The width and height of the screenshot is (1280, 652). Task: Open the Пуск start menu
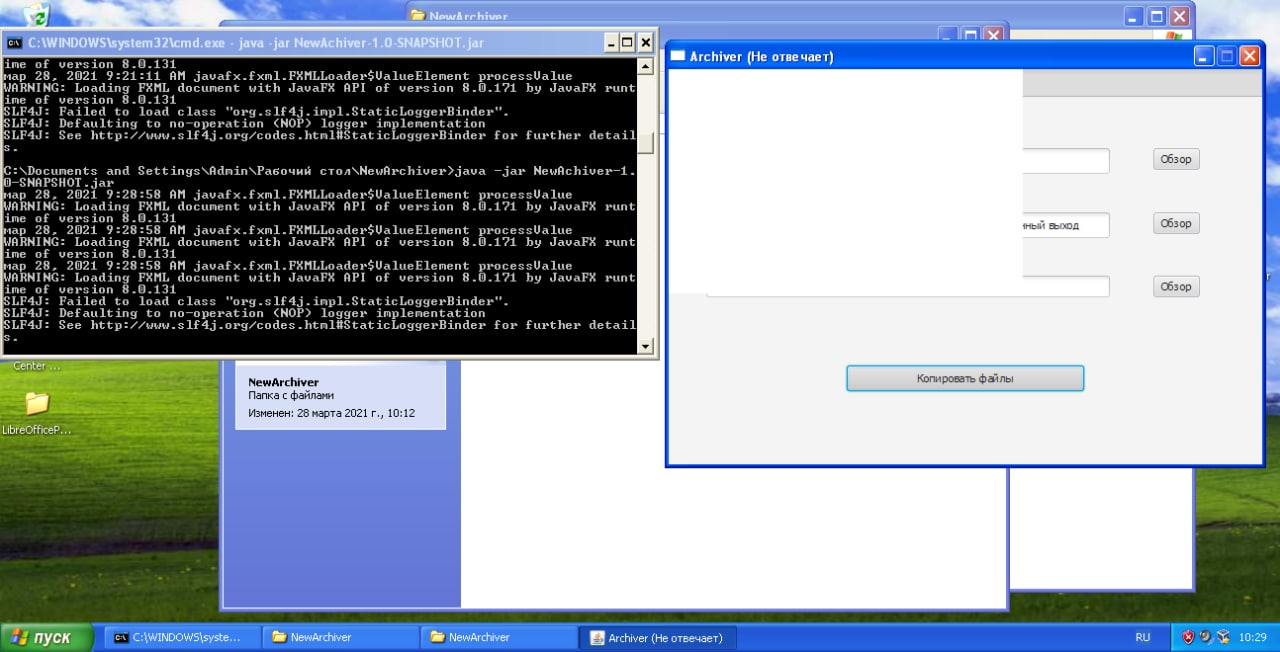click(x=45, y=637)
